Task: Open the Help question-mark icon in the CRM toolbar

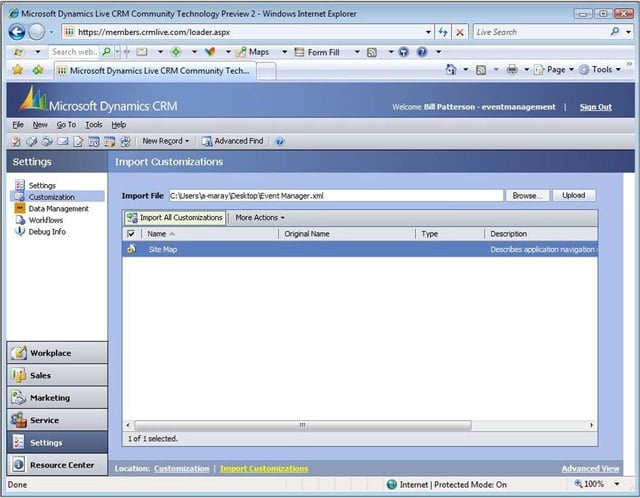Action: (x=280, y=142)
